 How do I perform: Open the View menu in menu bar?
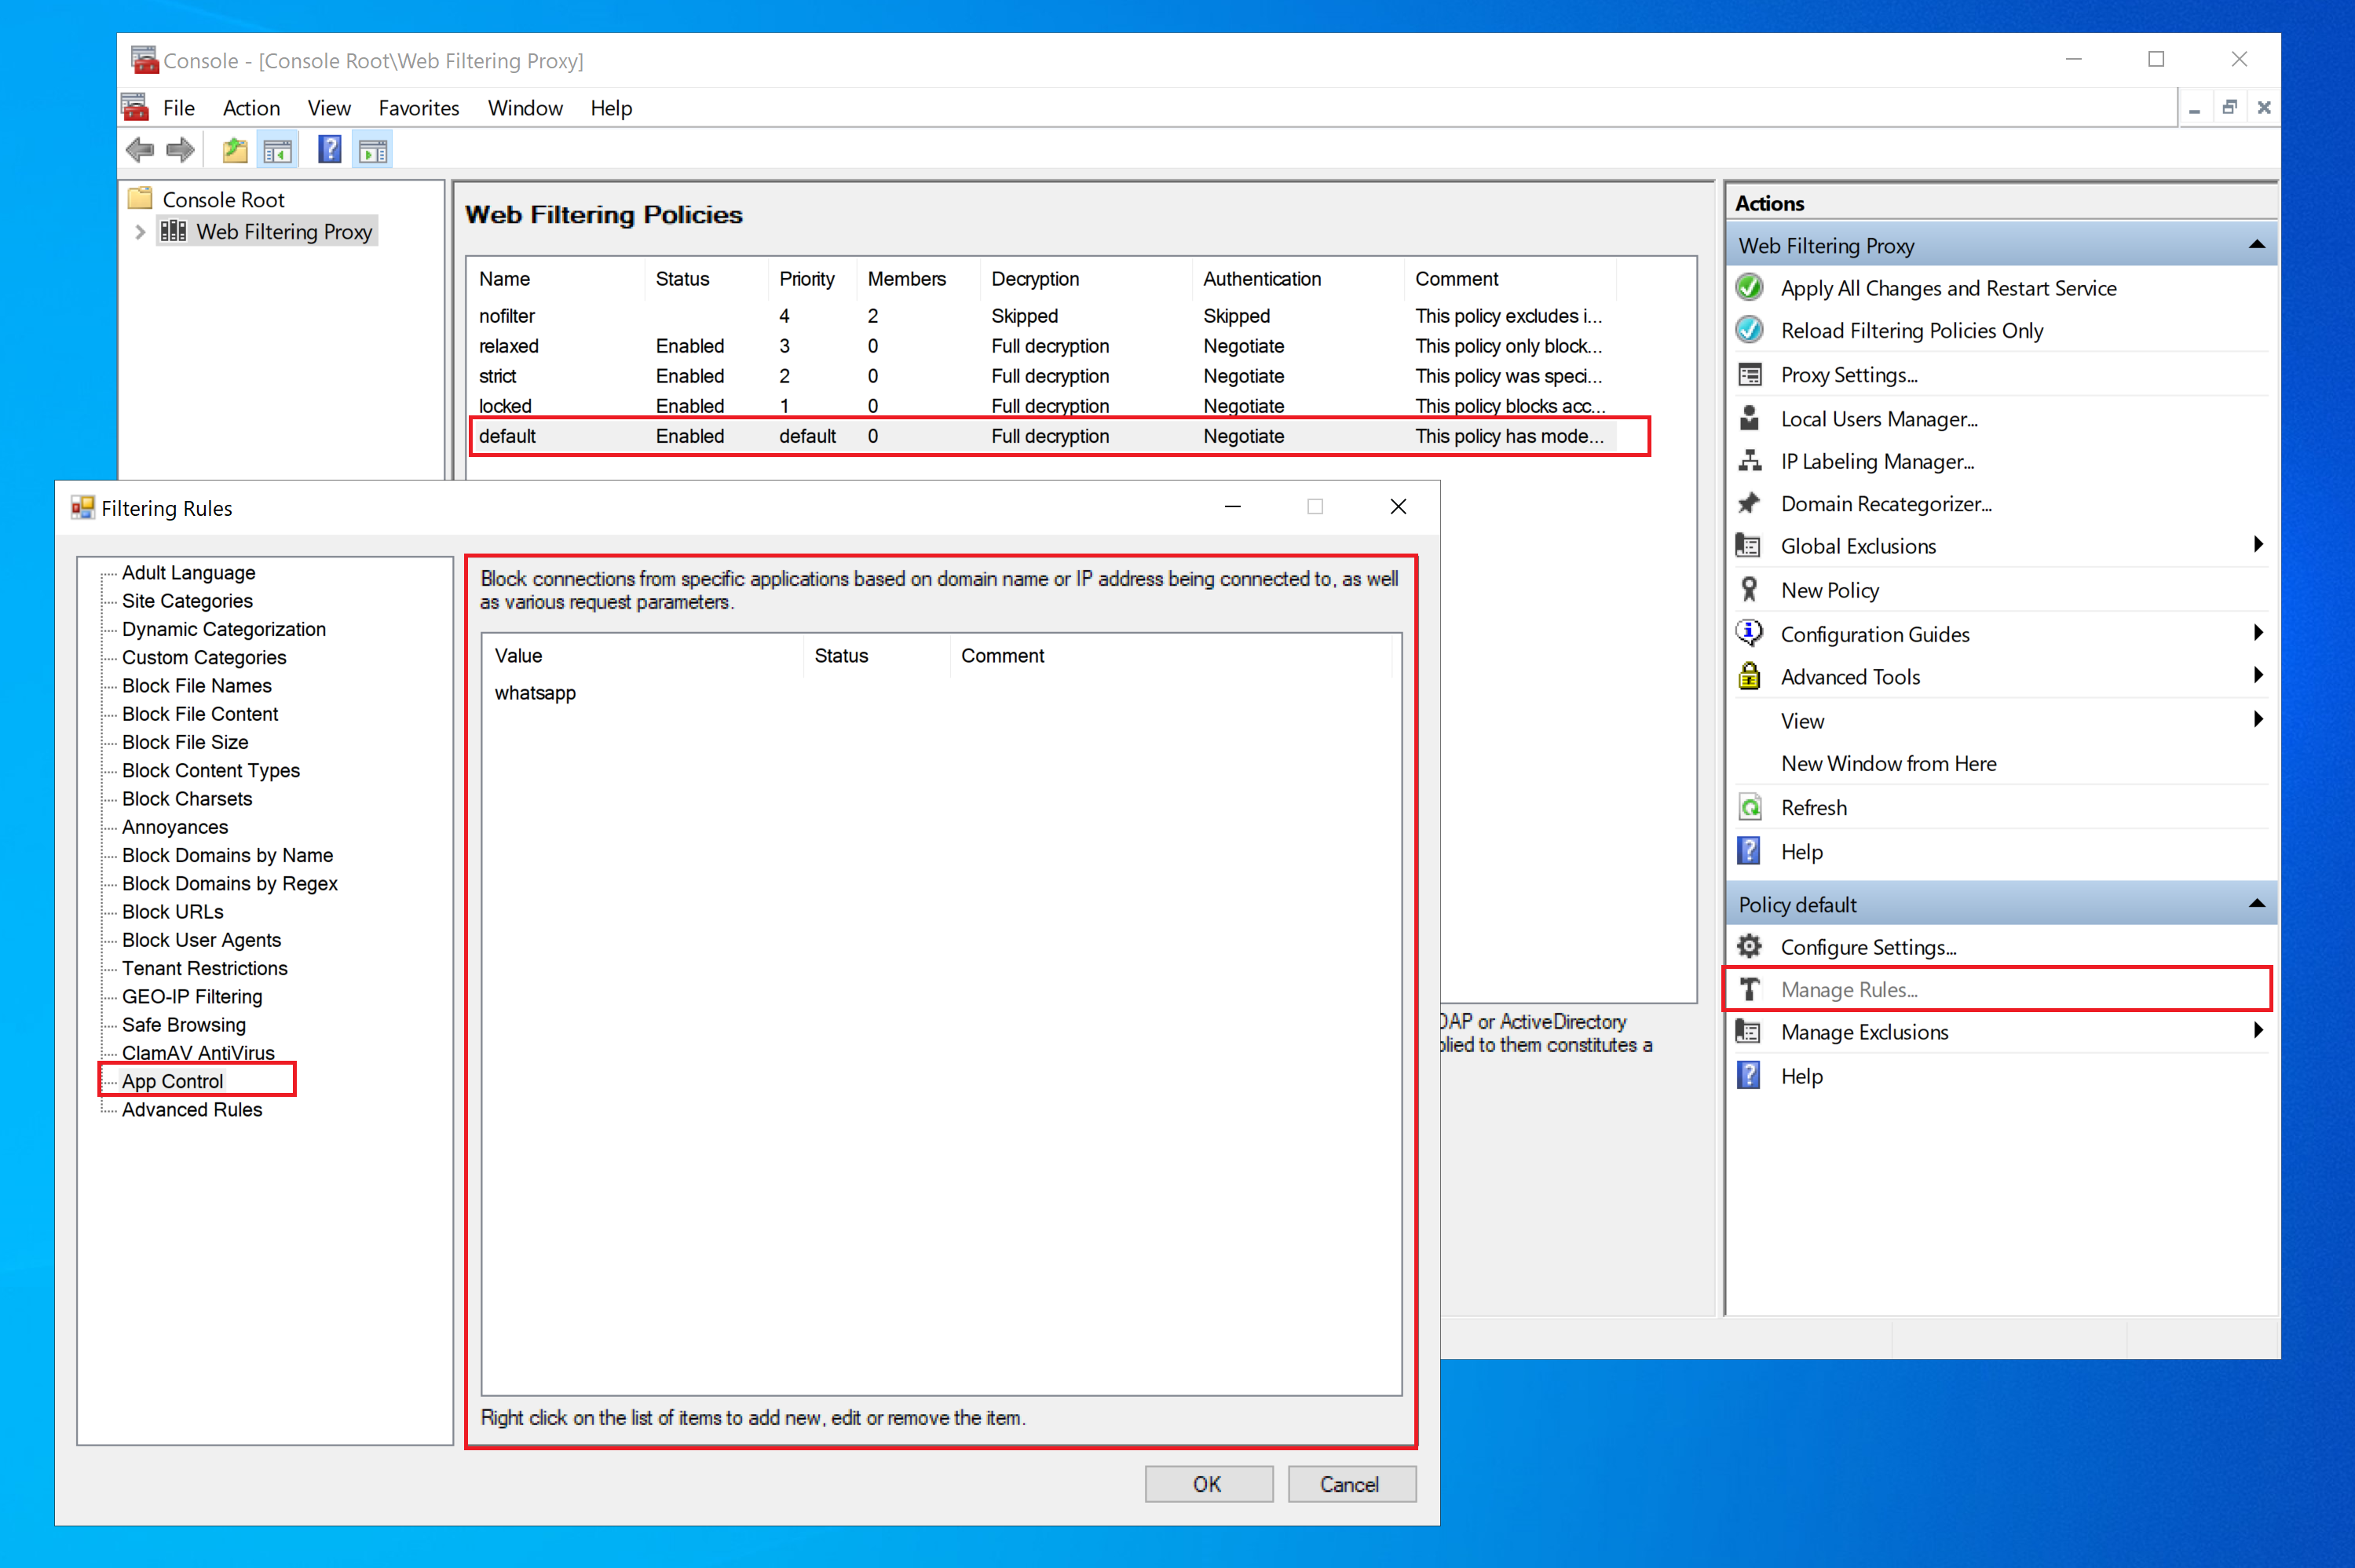click(329, 108)
